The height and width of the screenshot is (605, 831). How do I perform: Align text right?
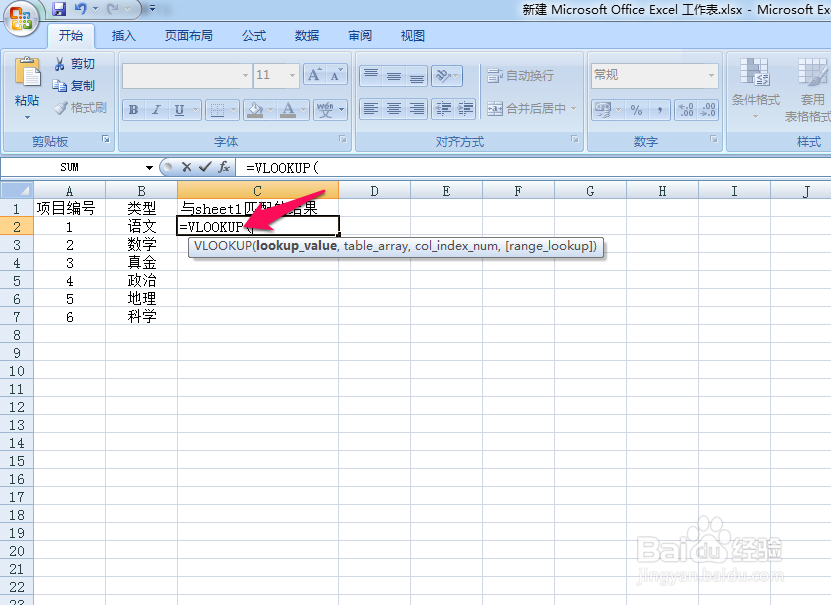pos(417,109)
